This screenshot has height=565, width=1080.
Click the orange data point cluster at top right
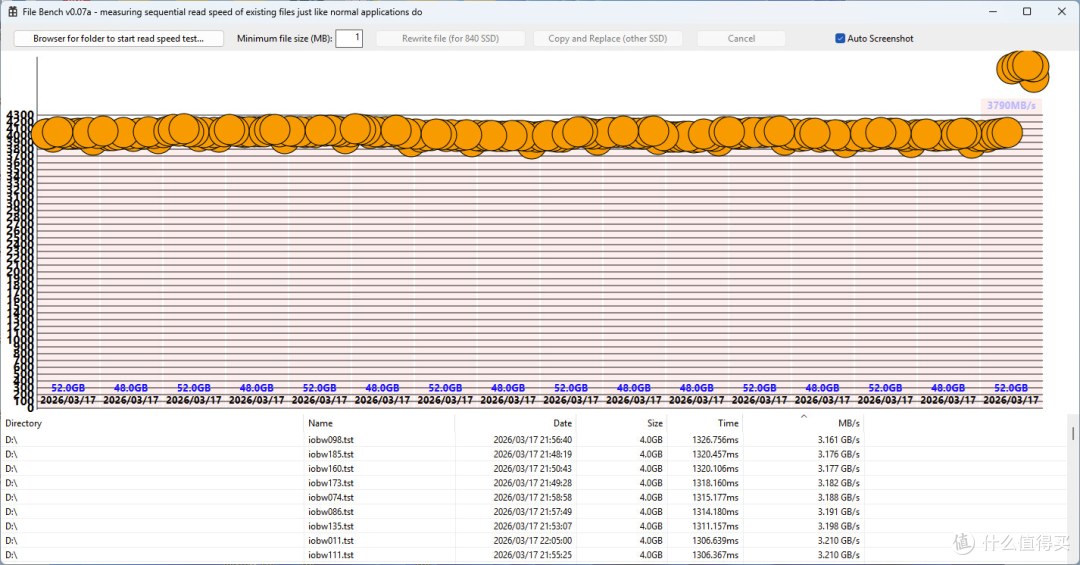(x=1024, y=71)
